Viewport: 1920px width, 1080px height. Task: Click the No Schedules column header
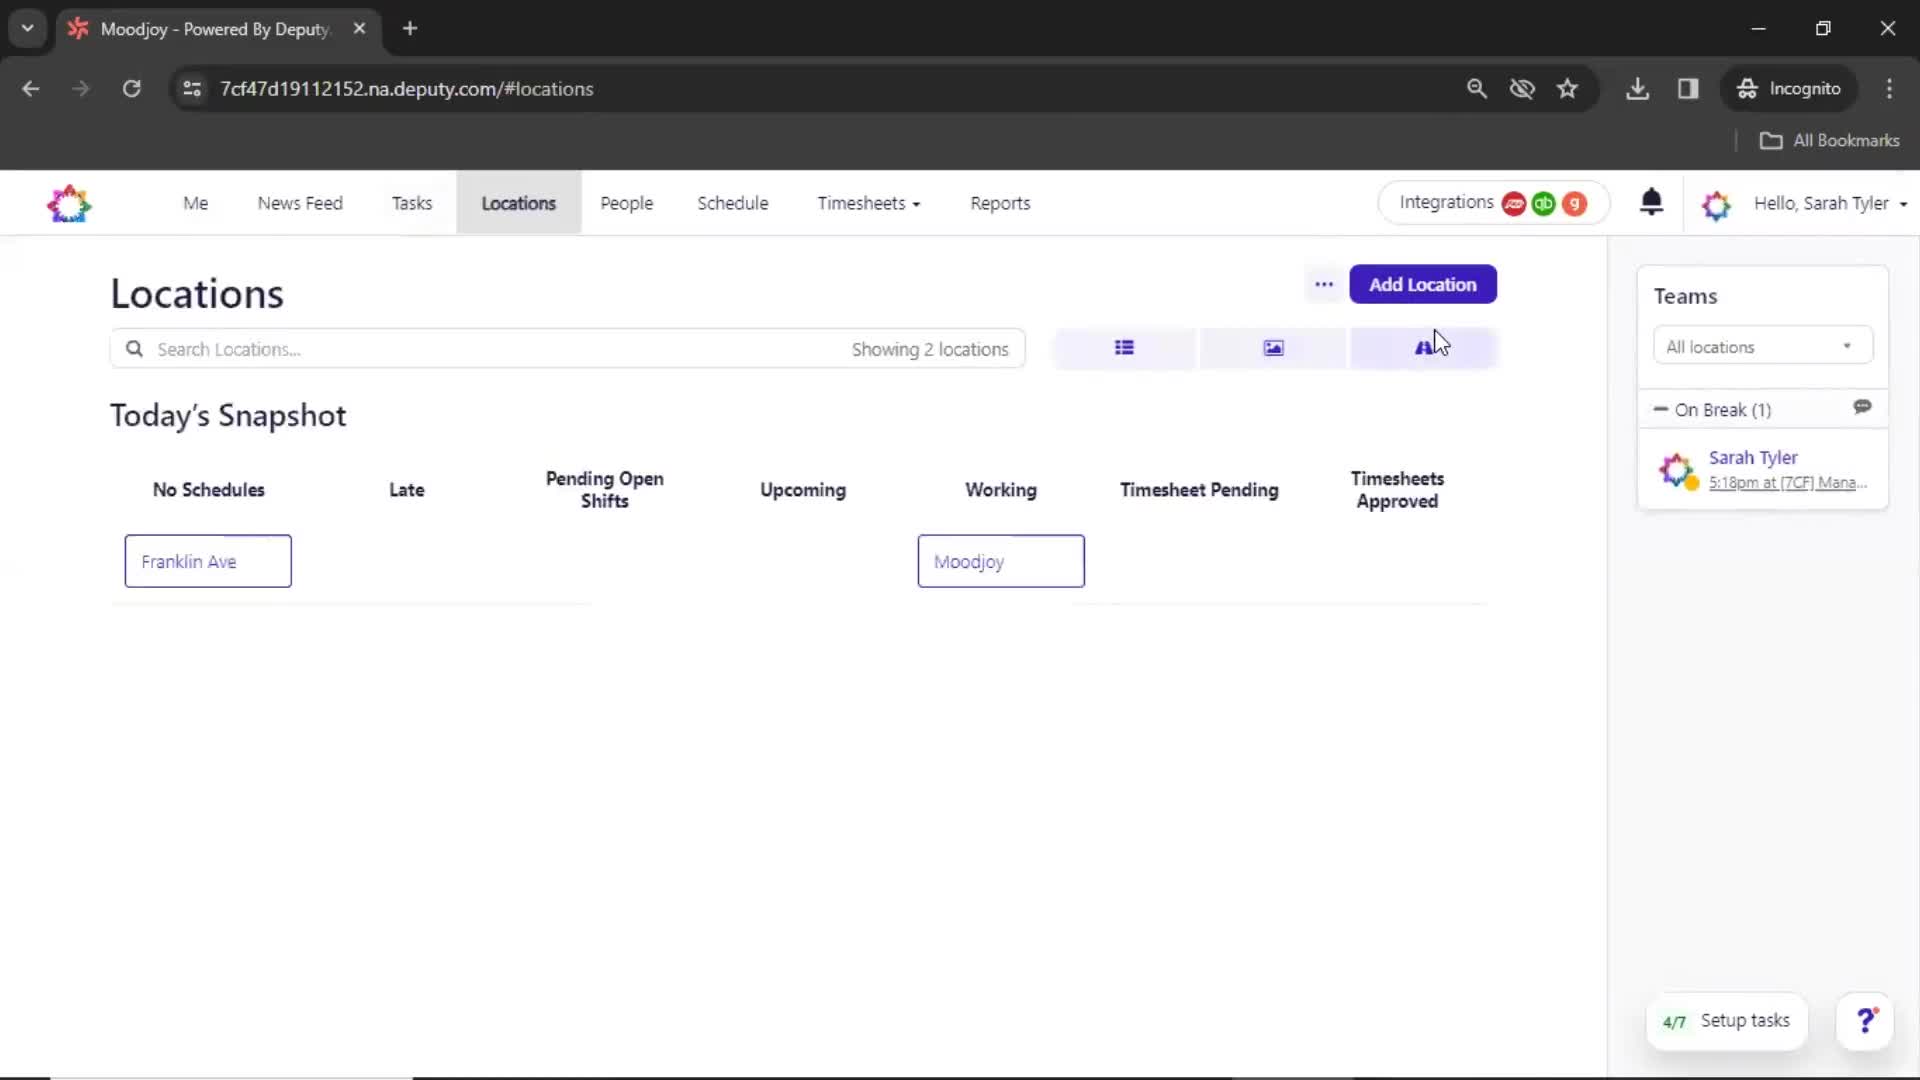coord(209,490)
